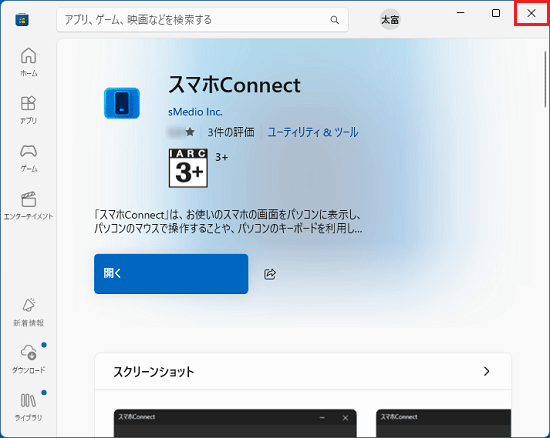This screenshot has height=438, width=550.
Task: Open the sMedio Inc. publisher link
Action: click(x=195, y=112)
